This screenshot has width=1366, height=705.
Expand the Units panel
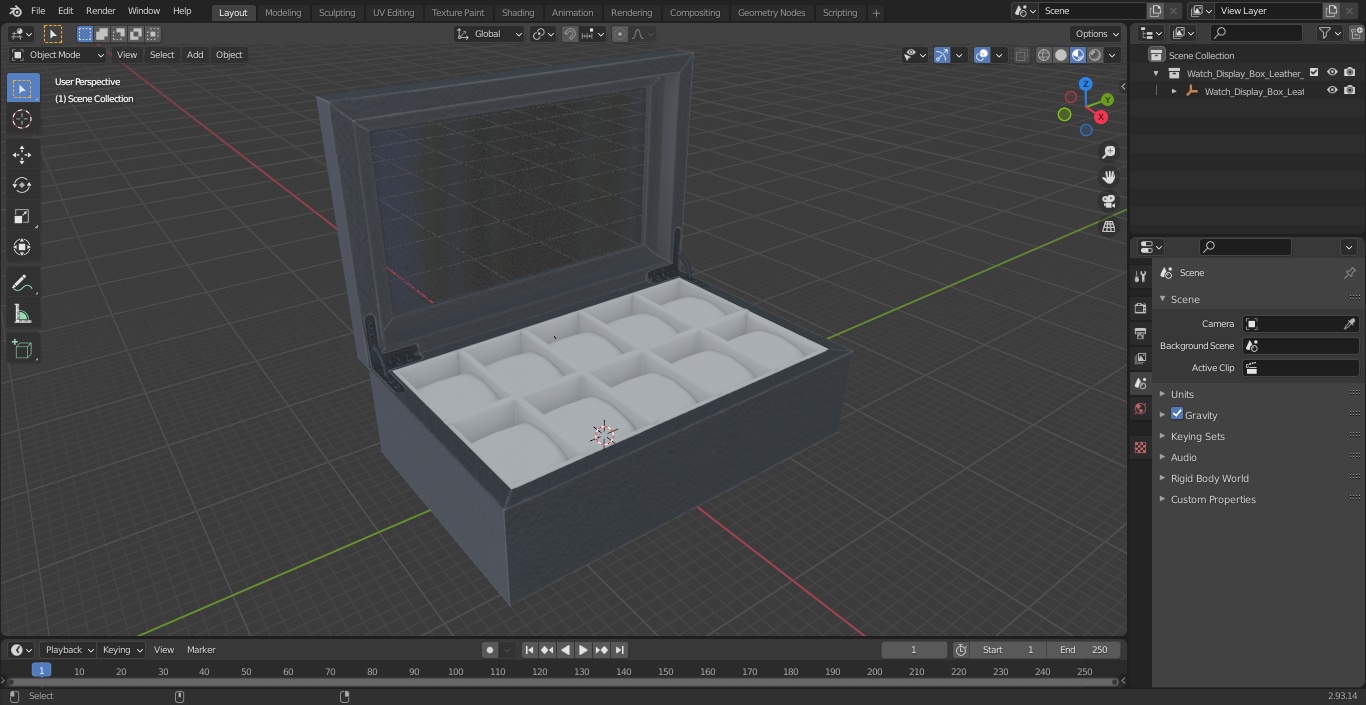1182,394
